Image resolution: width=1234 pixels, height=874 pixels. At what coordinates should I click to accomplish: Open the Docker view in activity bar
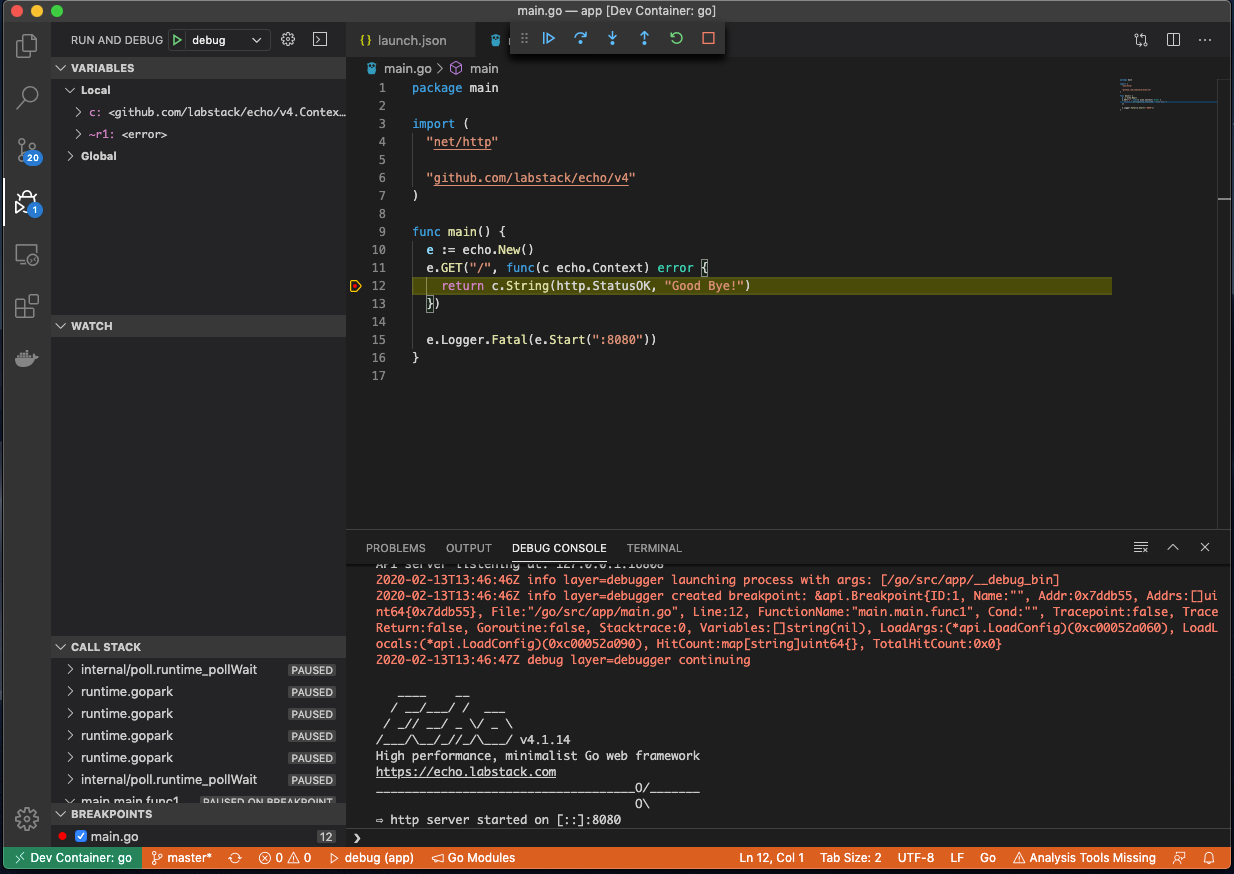[27, 359]
